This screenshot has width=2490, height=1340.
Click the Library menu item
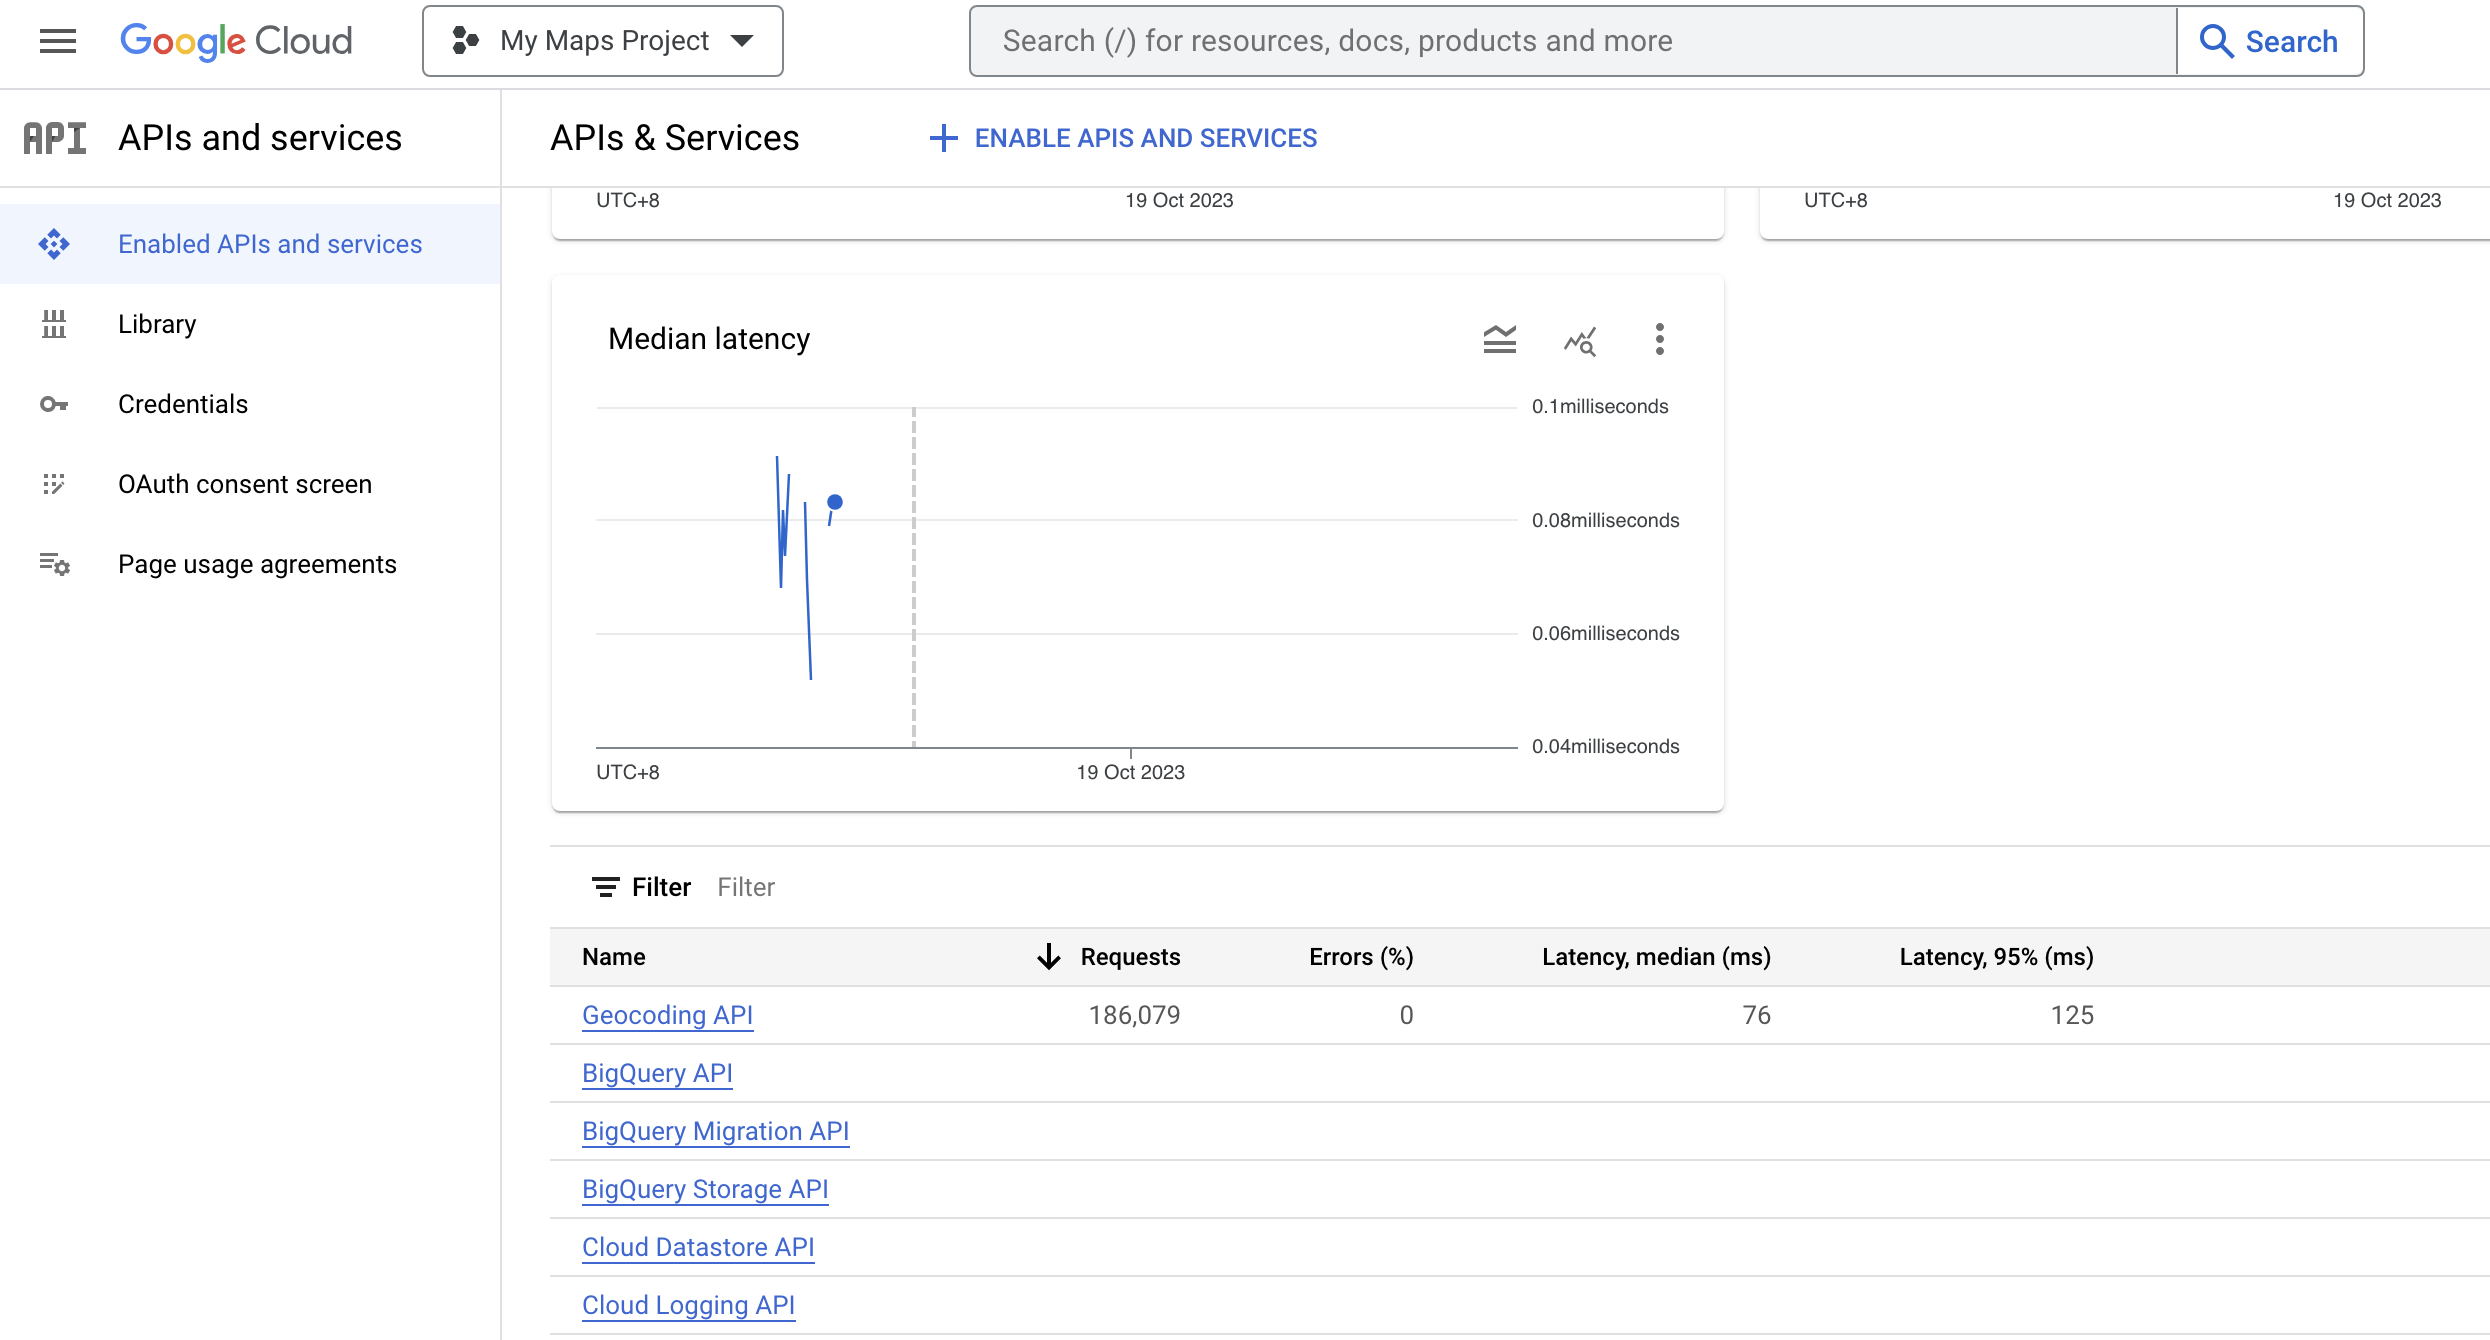coord(158,323)
